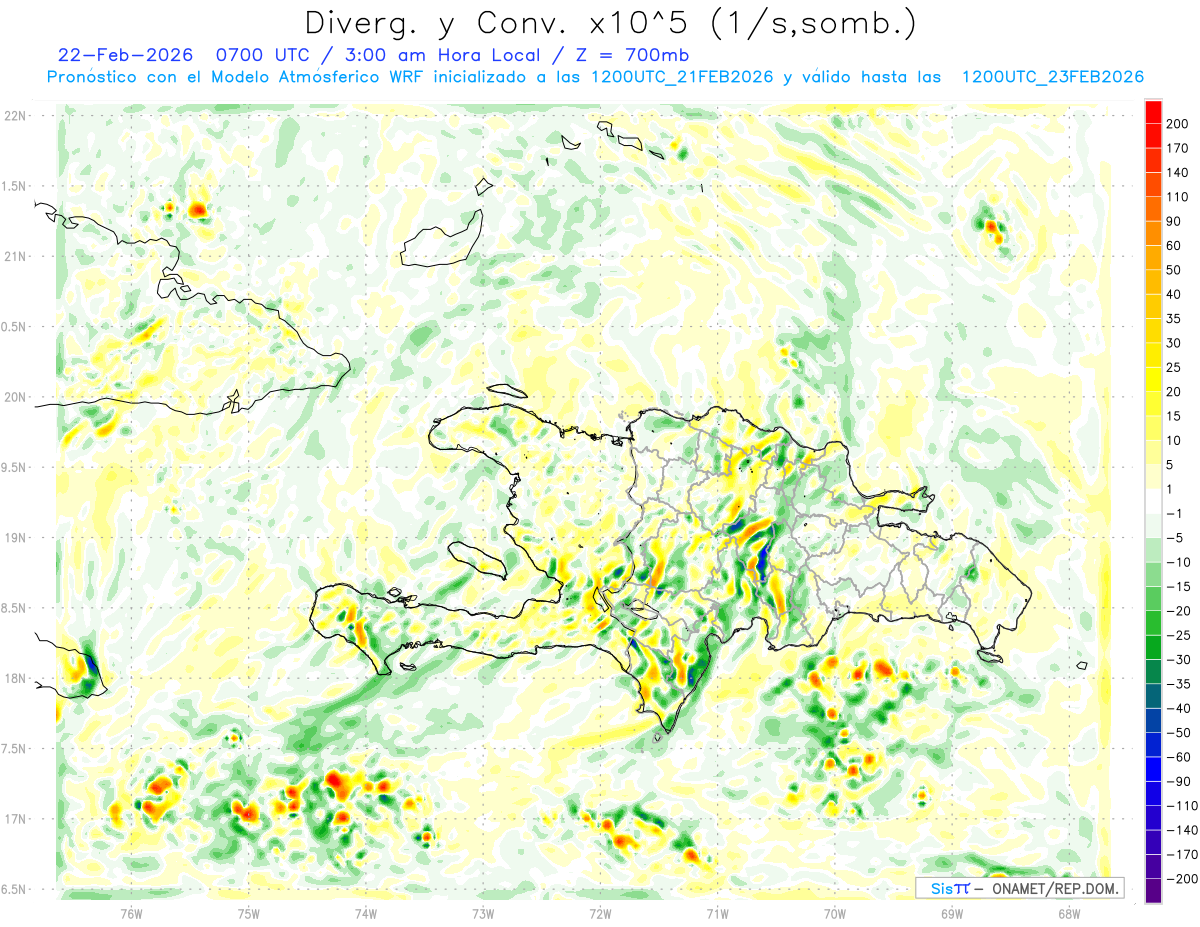Click the '-20' color scale label

coord(1177,611)
